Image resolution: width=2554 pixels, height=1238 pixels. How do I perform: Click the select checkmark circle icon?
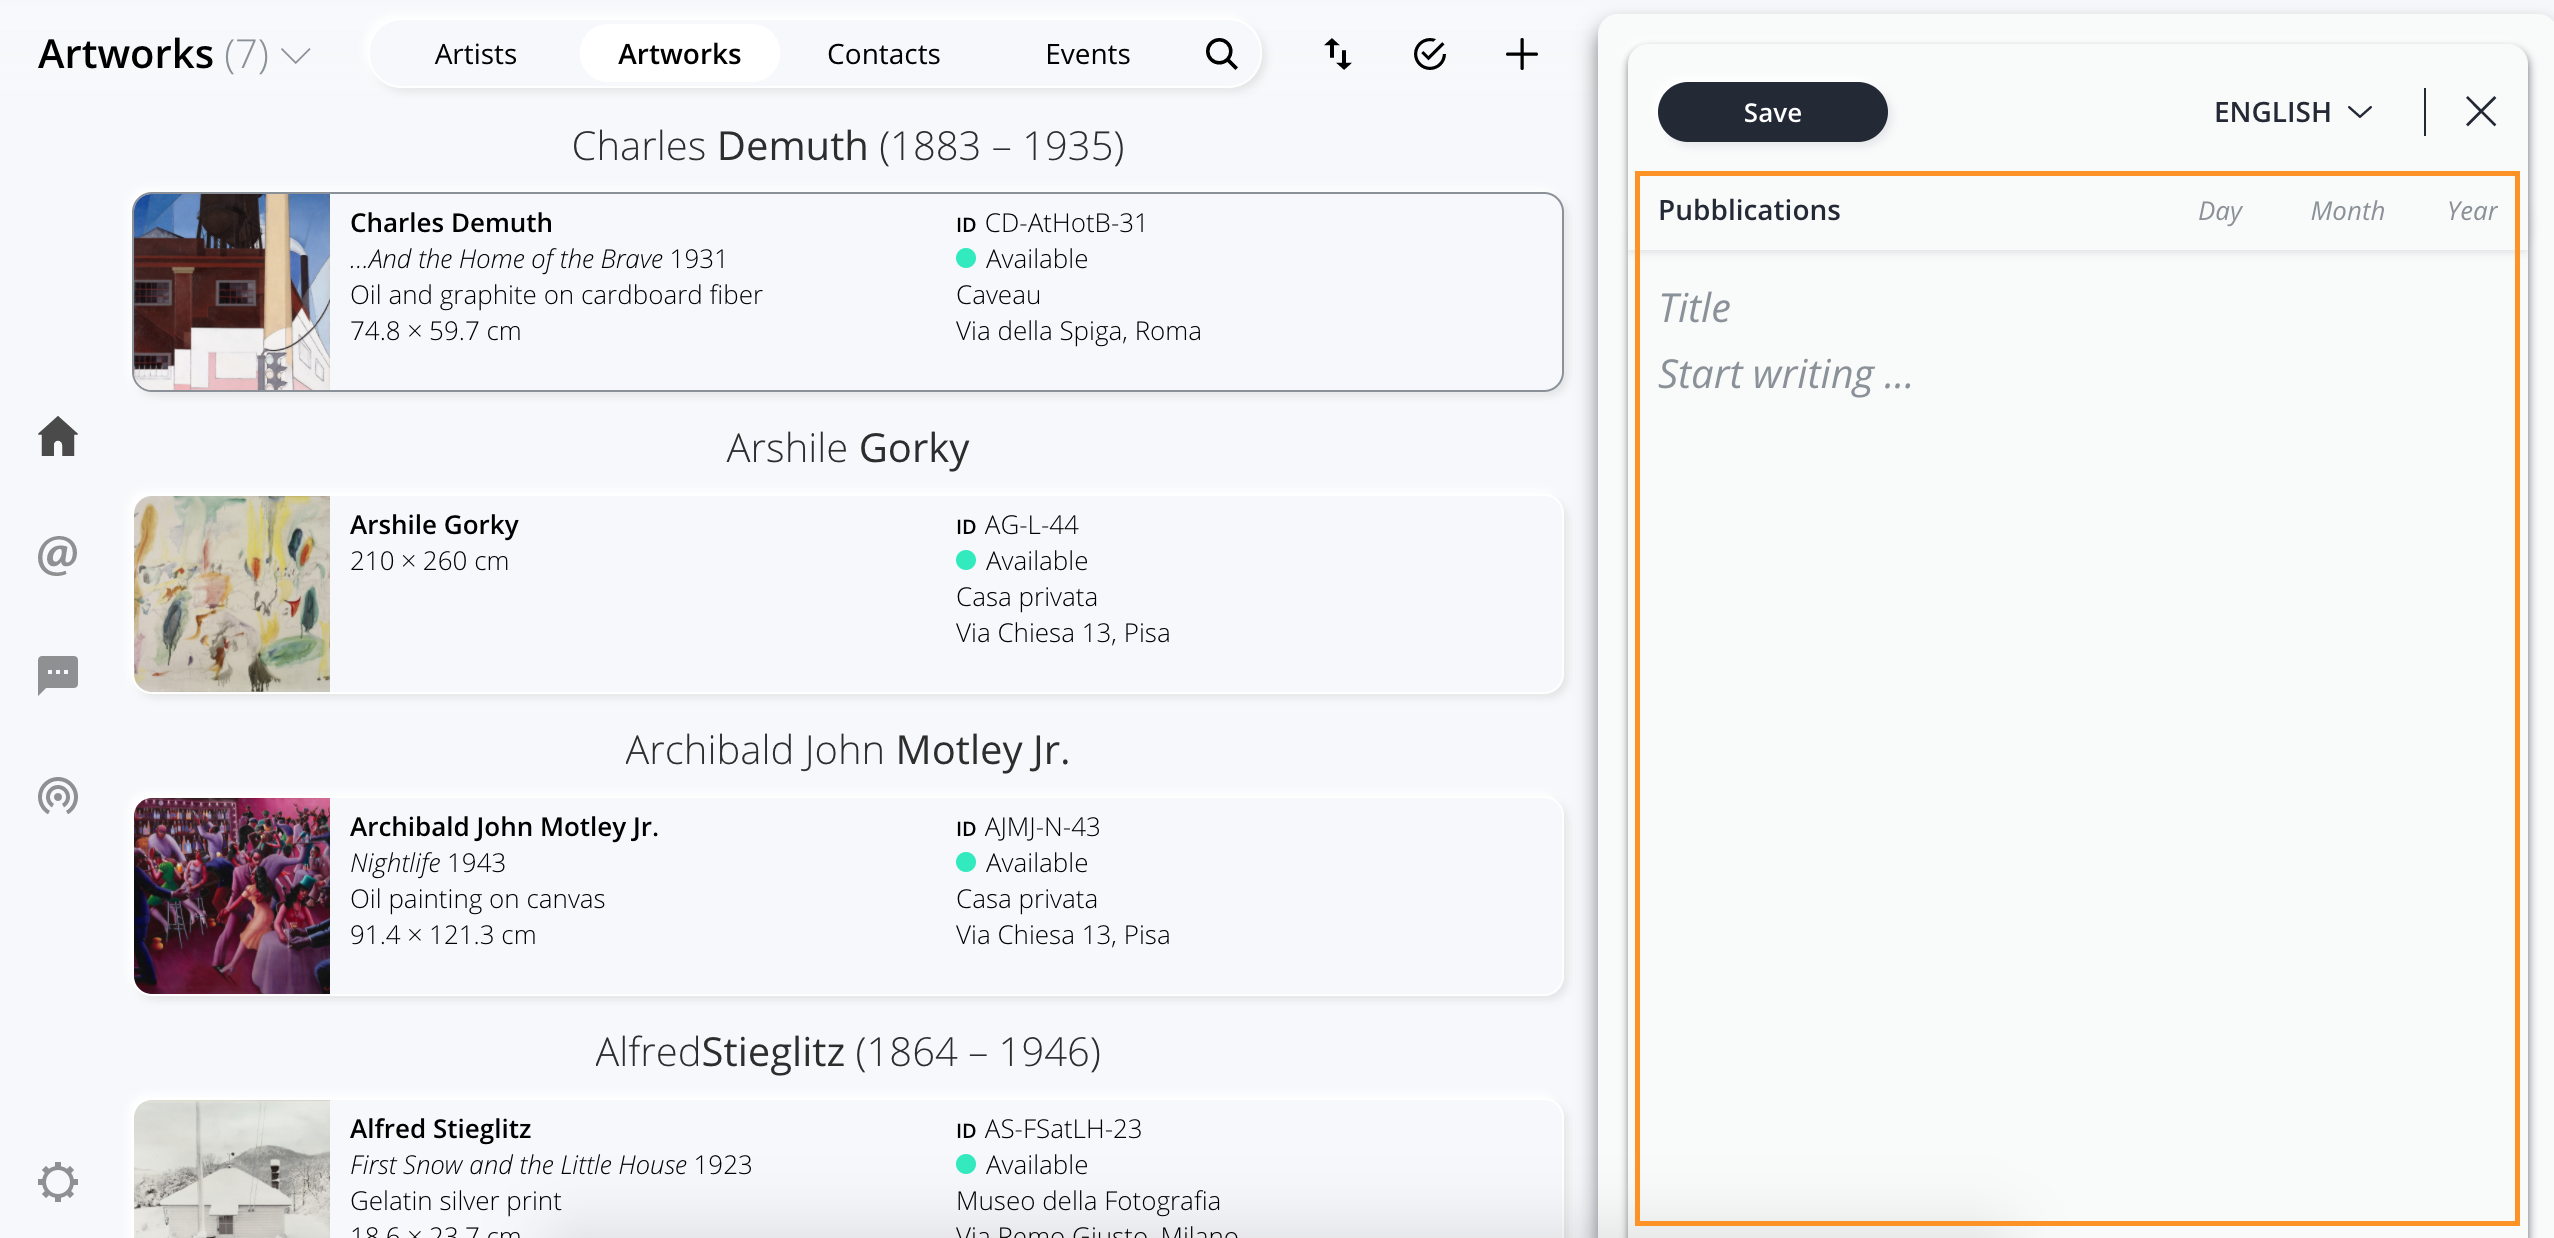1429,54
